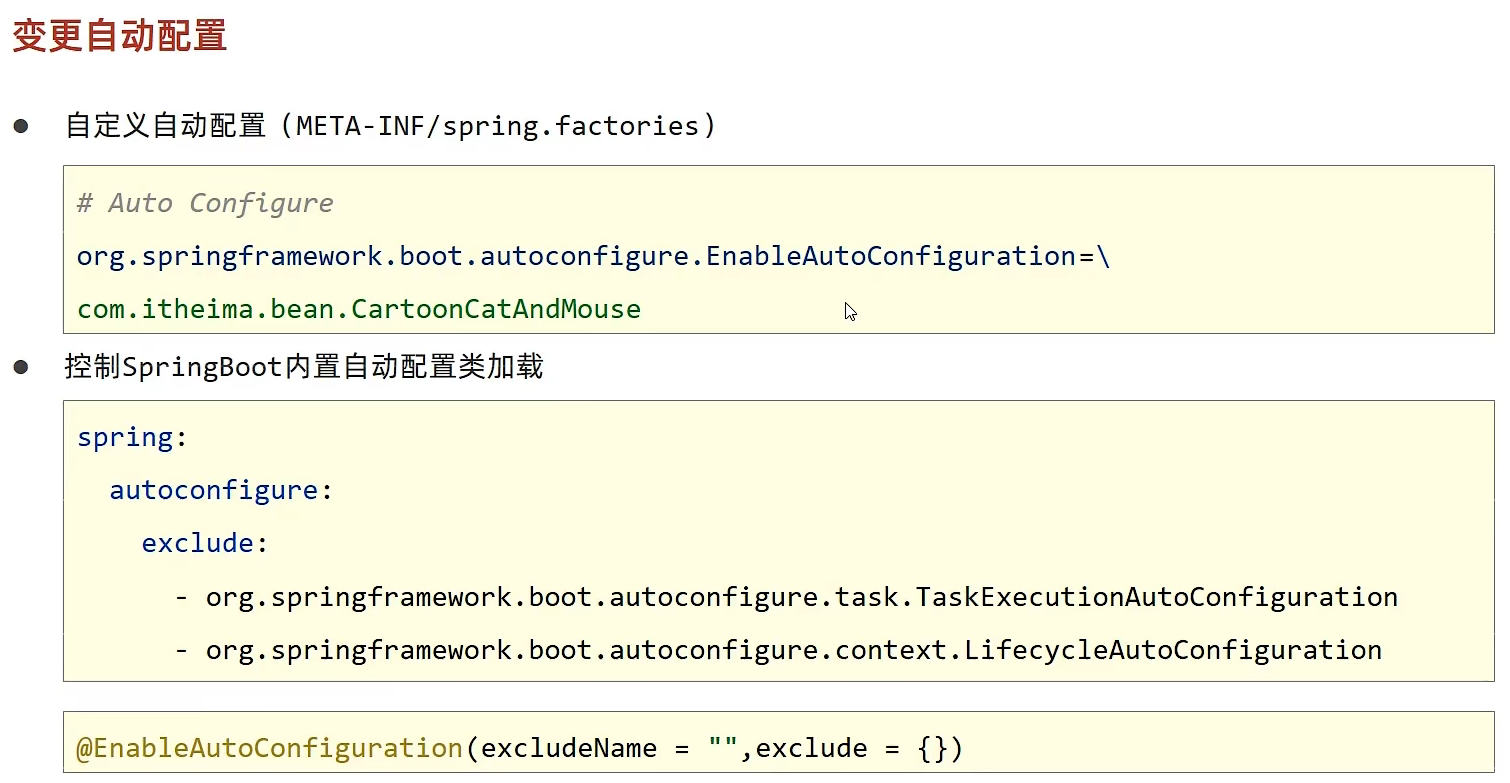This screenshot has width=1510, height=783.
Task: Click com.itheima.bean.CartoonCatAndMouse value
Action: click(x=359, y=309)
